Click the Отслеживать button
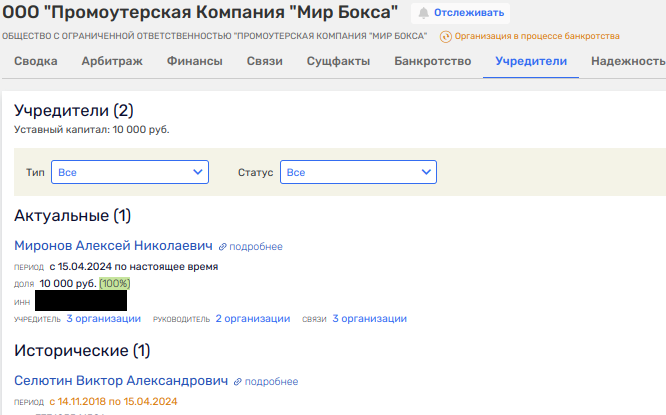Screen dimensions: 666x415 click(460, 13)
